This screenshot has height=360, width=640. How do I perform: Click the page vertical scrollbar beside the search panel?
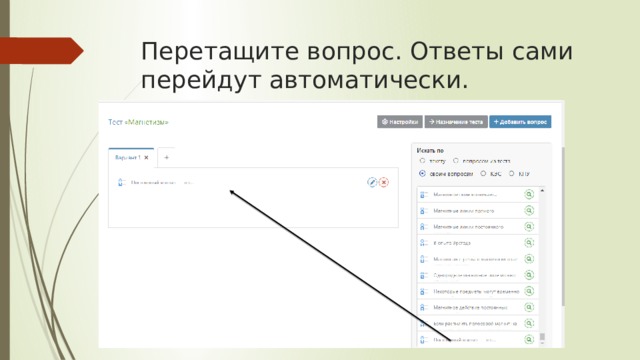(563, 227)
